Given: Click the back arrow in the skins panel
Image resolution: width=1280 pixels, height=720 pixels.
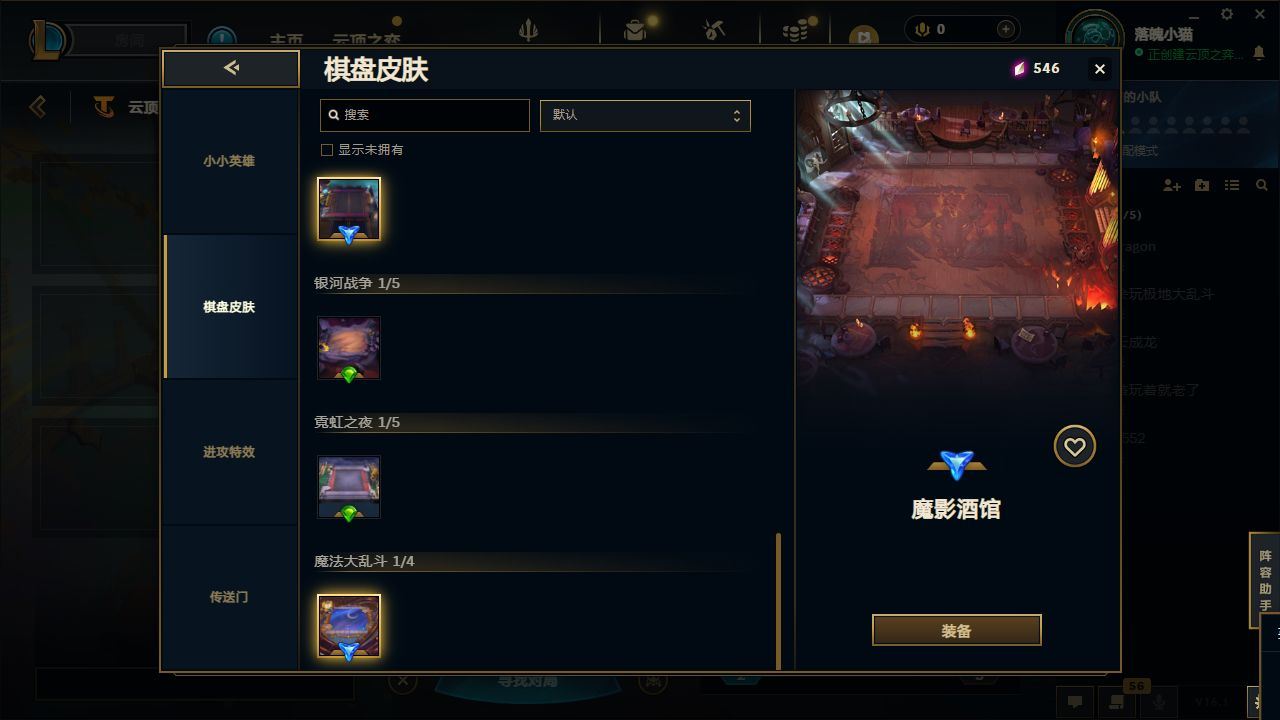Looking at the screenshot, I should click(231, 68).
